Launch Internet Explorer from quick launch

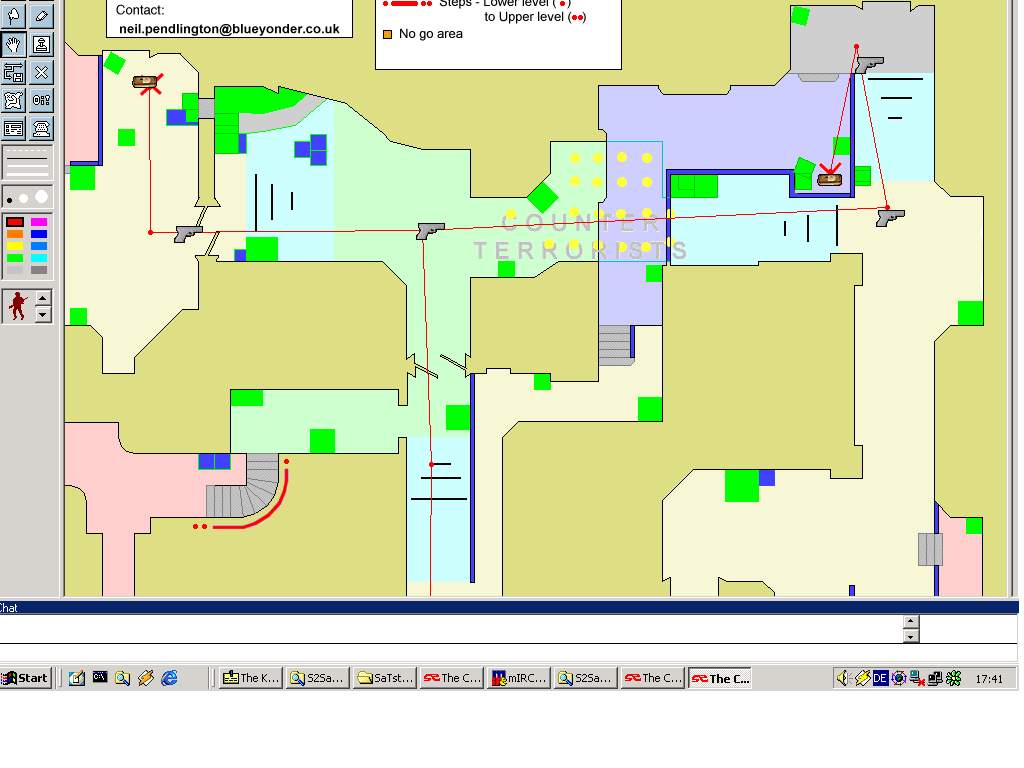point(169,678)
